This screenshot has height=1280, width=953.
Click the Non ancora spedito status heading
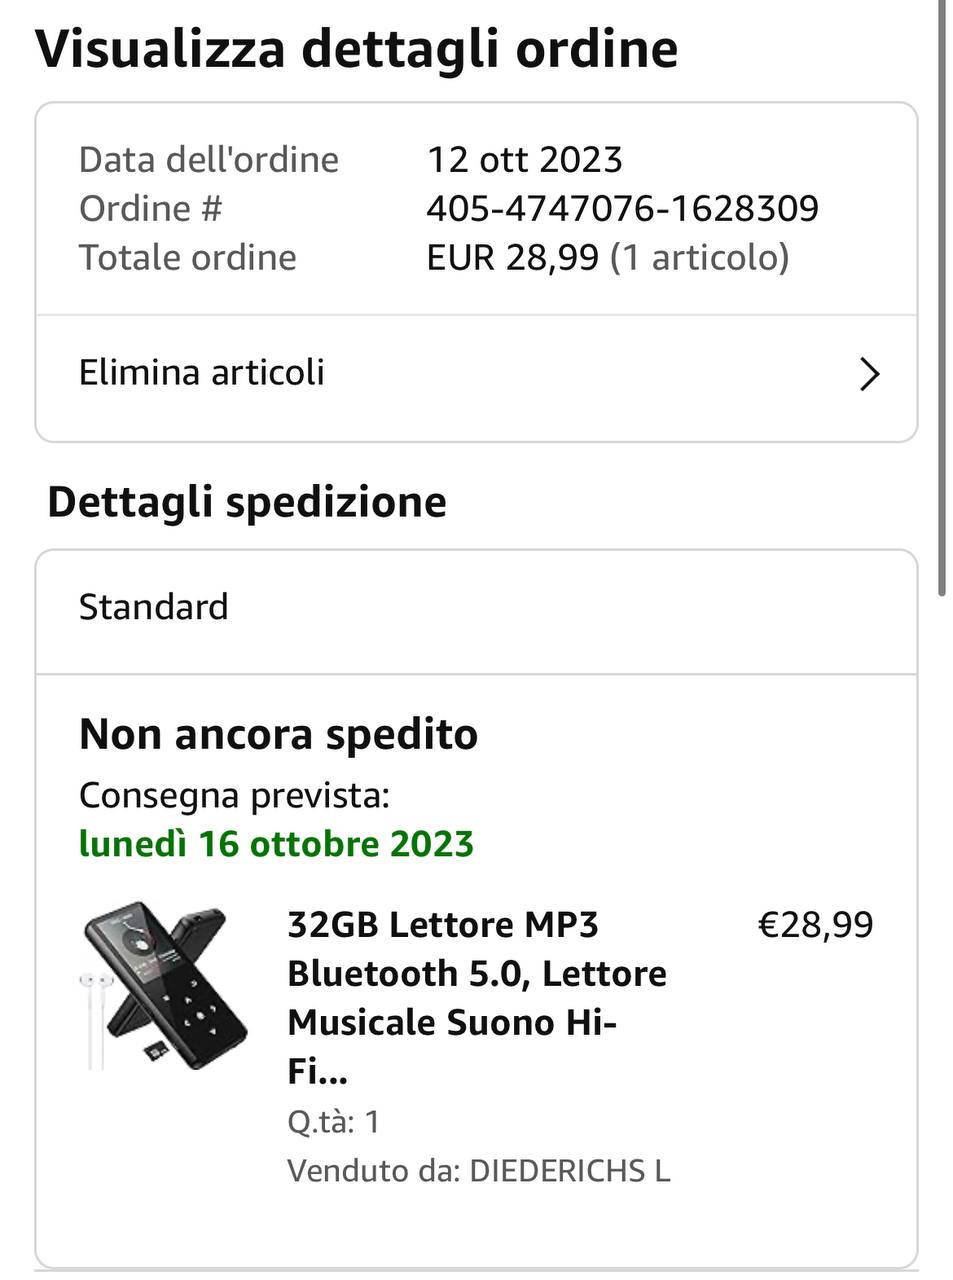tap(278, 735)
